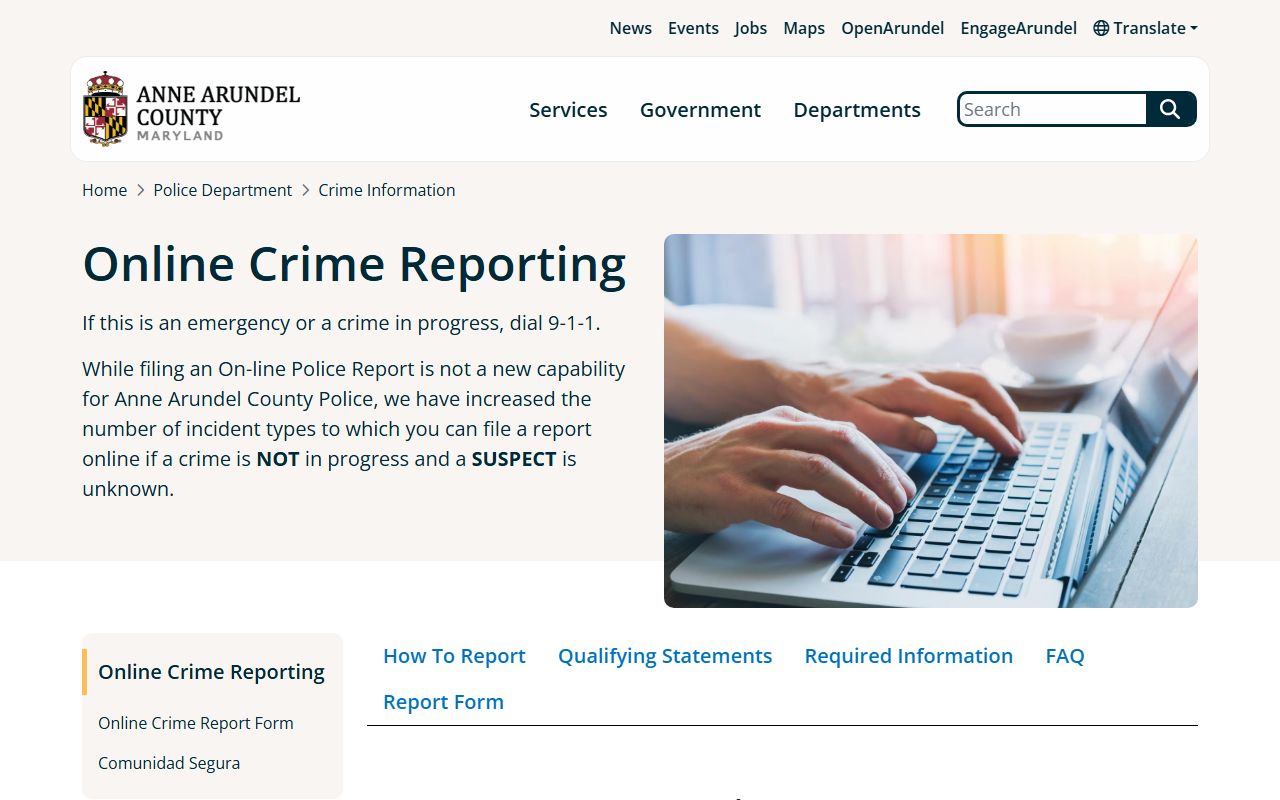Open Crime Information breadcrumb

click(x=387, y=190)
